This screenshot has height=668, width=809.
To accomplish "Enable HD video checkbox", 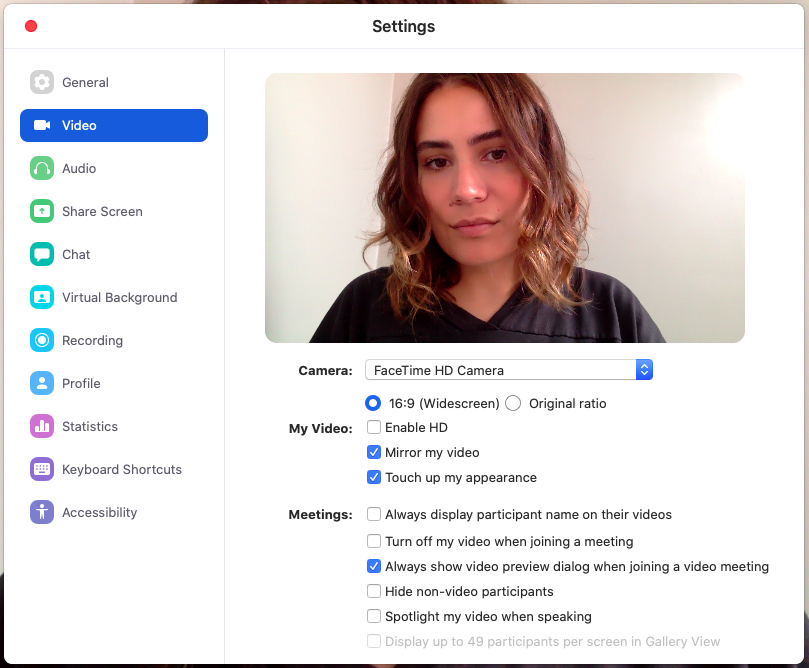I will 374,427.
